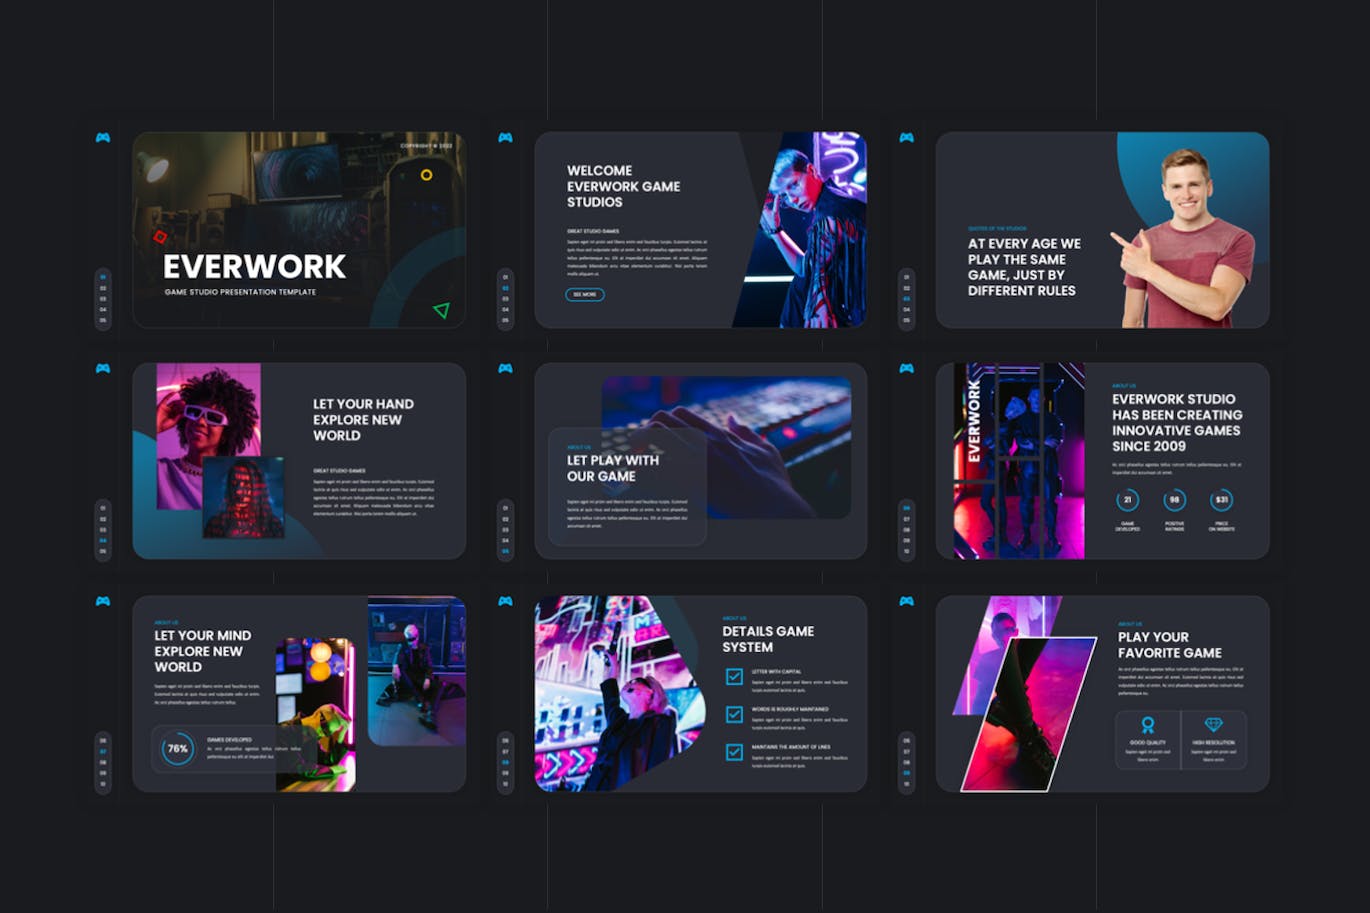
Task: Click the gamepad icon by the quote slide
Action: pyautogui.click(x=907, y=139)
